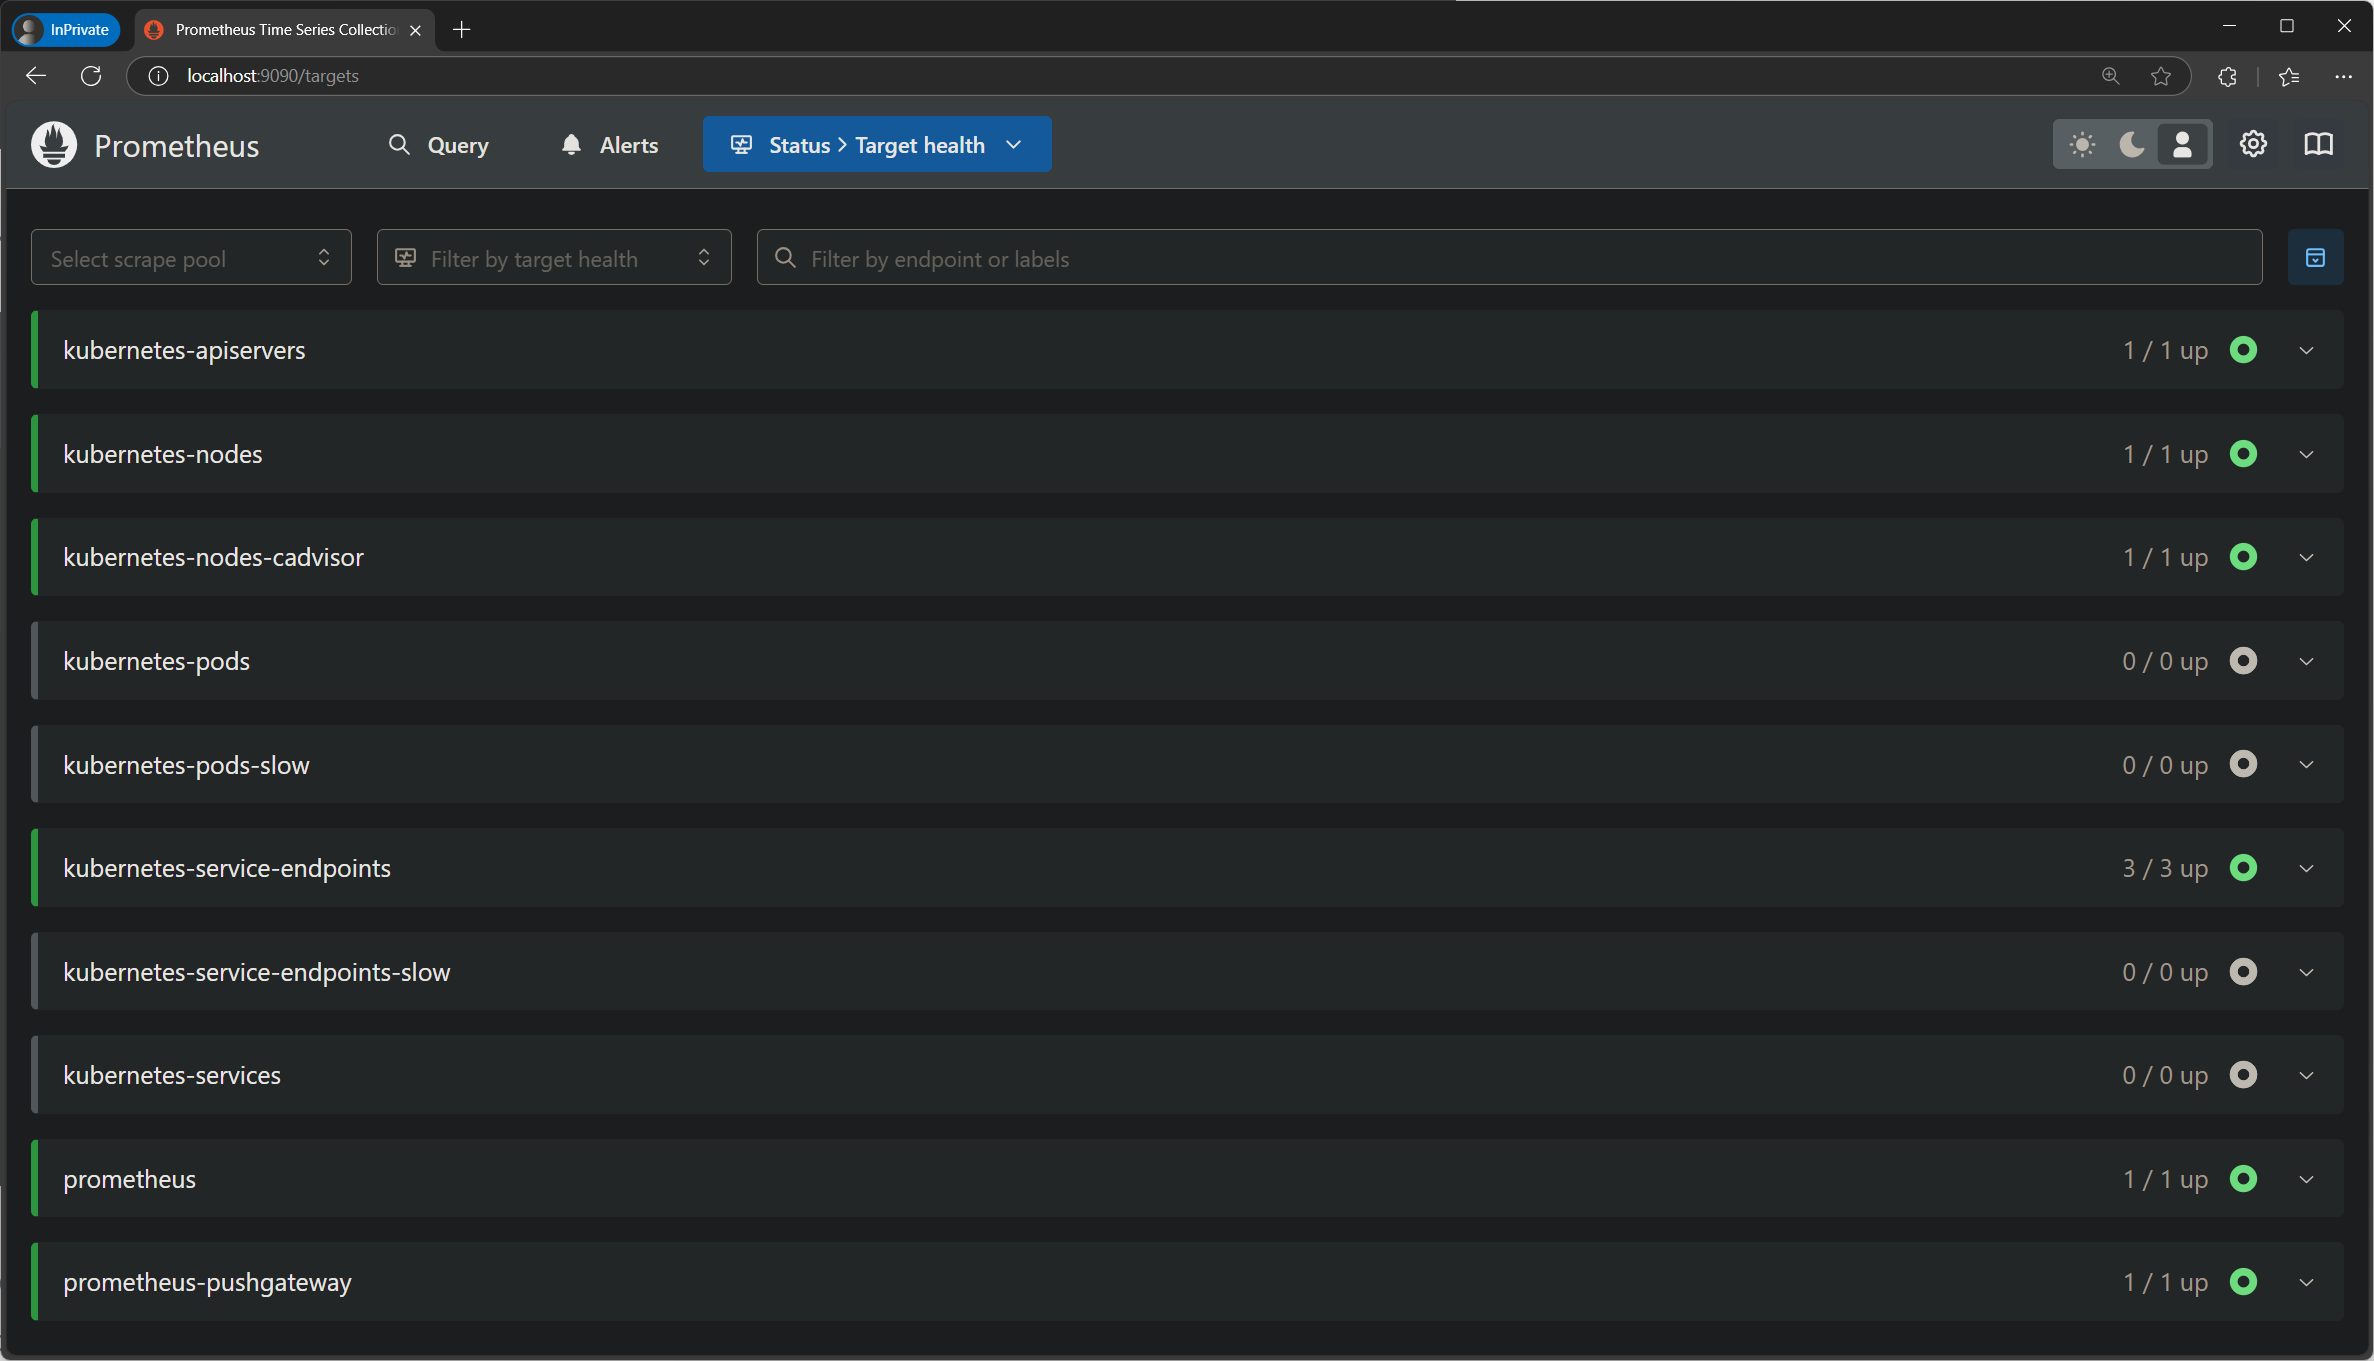Click the kubernetes-service-endpoints-slow name
Screen dimensions: 2374x1361
(x=257, y=972)
